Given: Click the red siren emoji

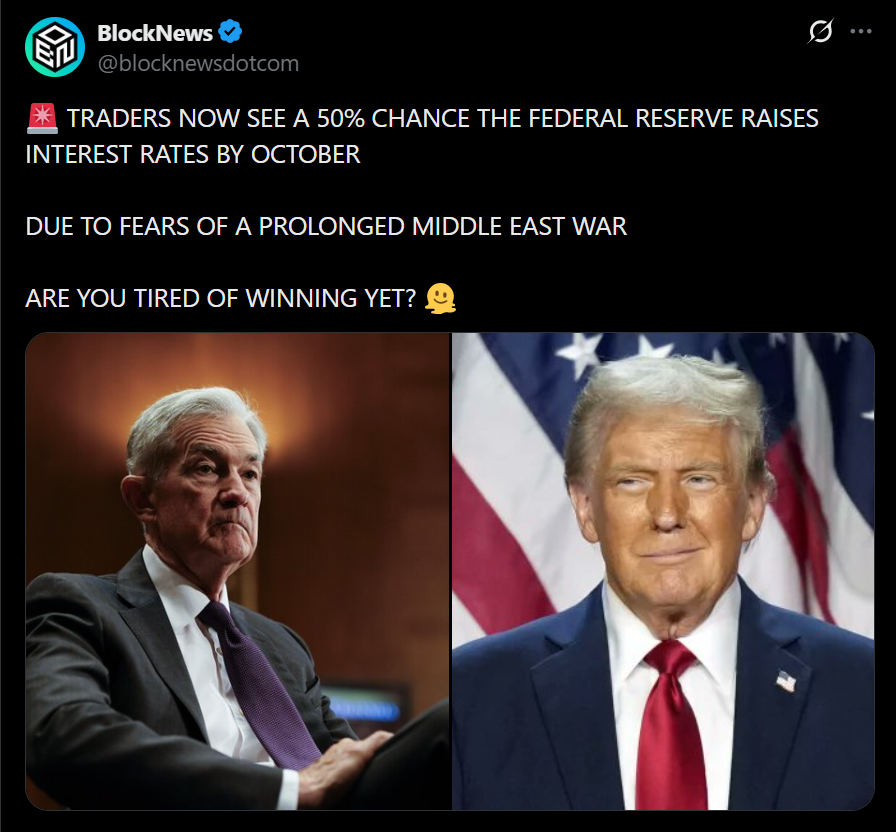Looking at the screenshot, I should click(42, 118).
